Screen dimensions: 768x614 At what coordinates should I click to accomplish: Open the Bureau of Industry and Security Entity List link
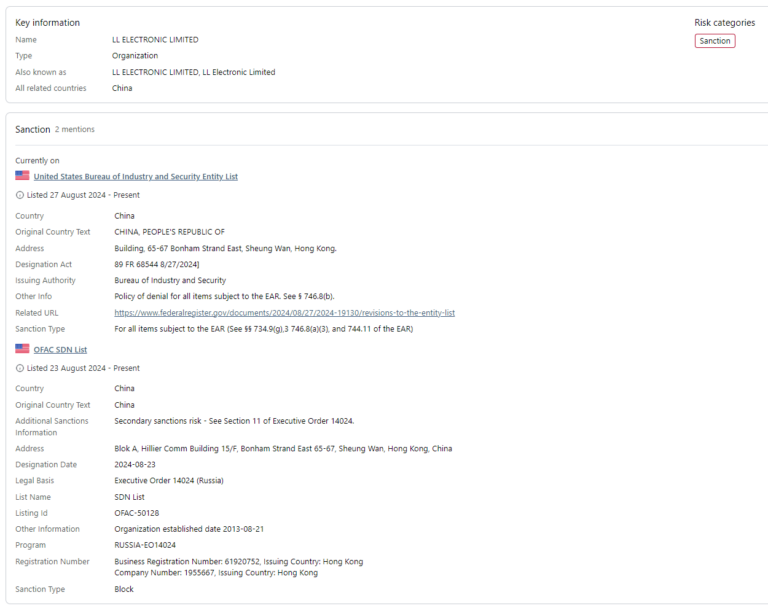tap(135, 176)
